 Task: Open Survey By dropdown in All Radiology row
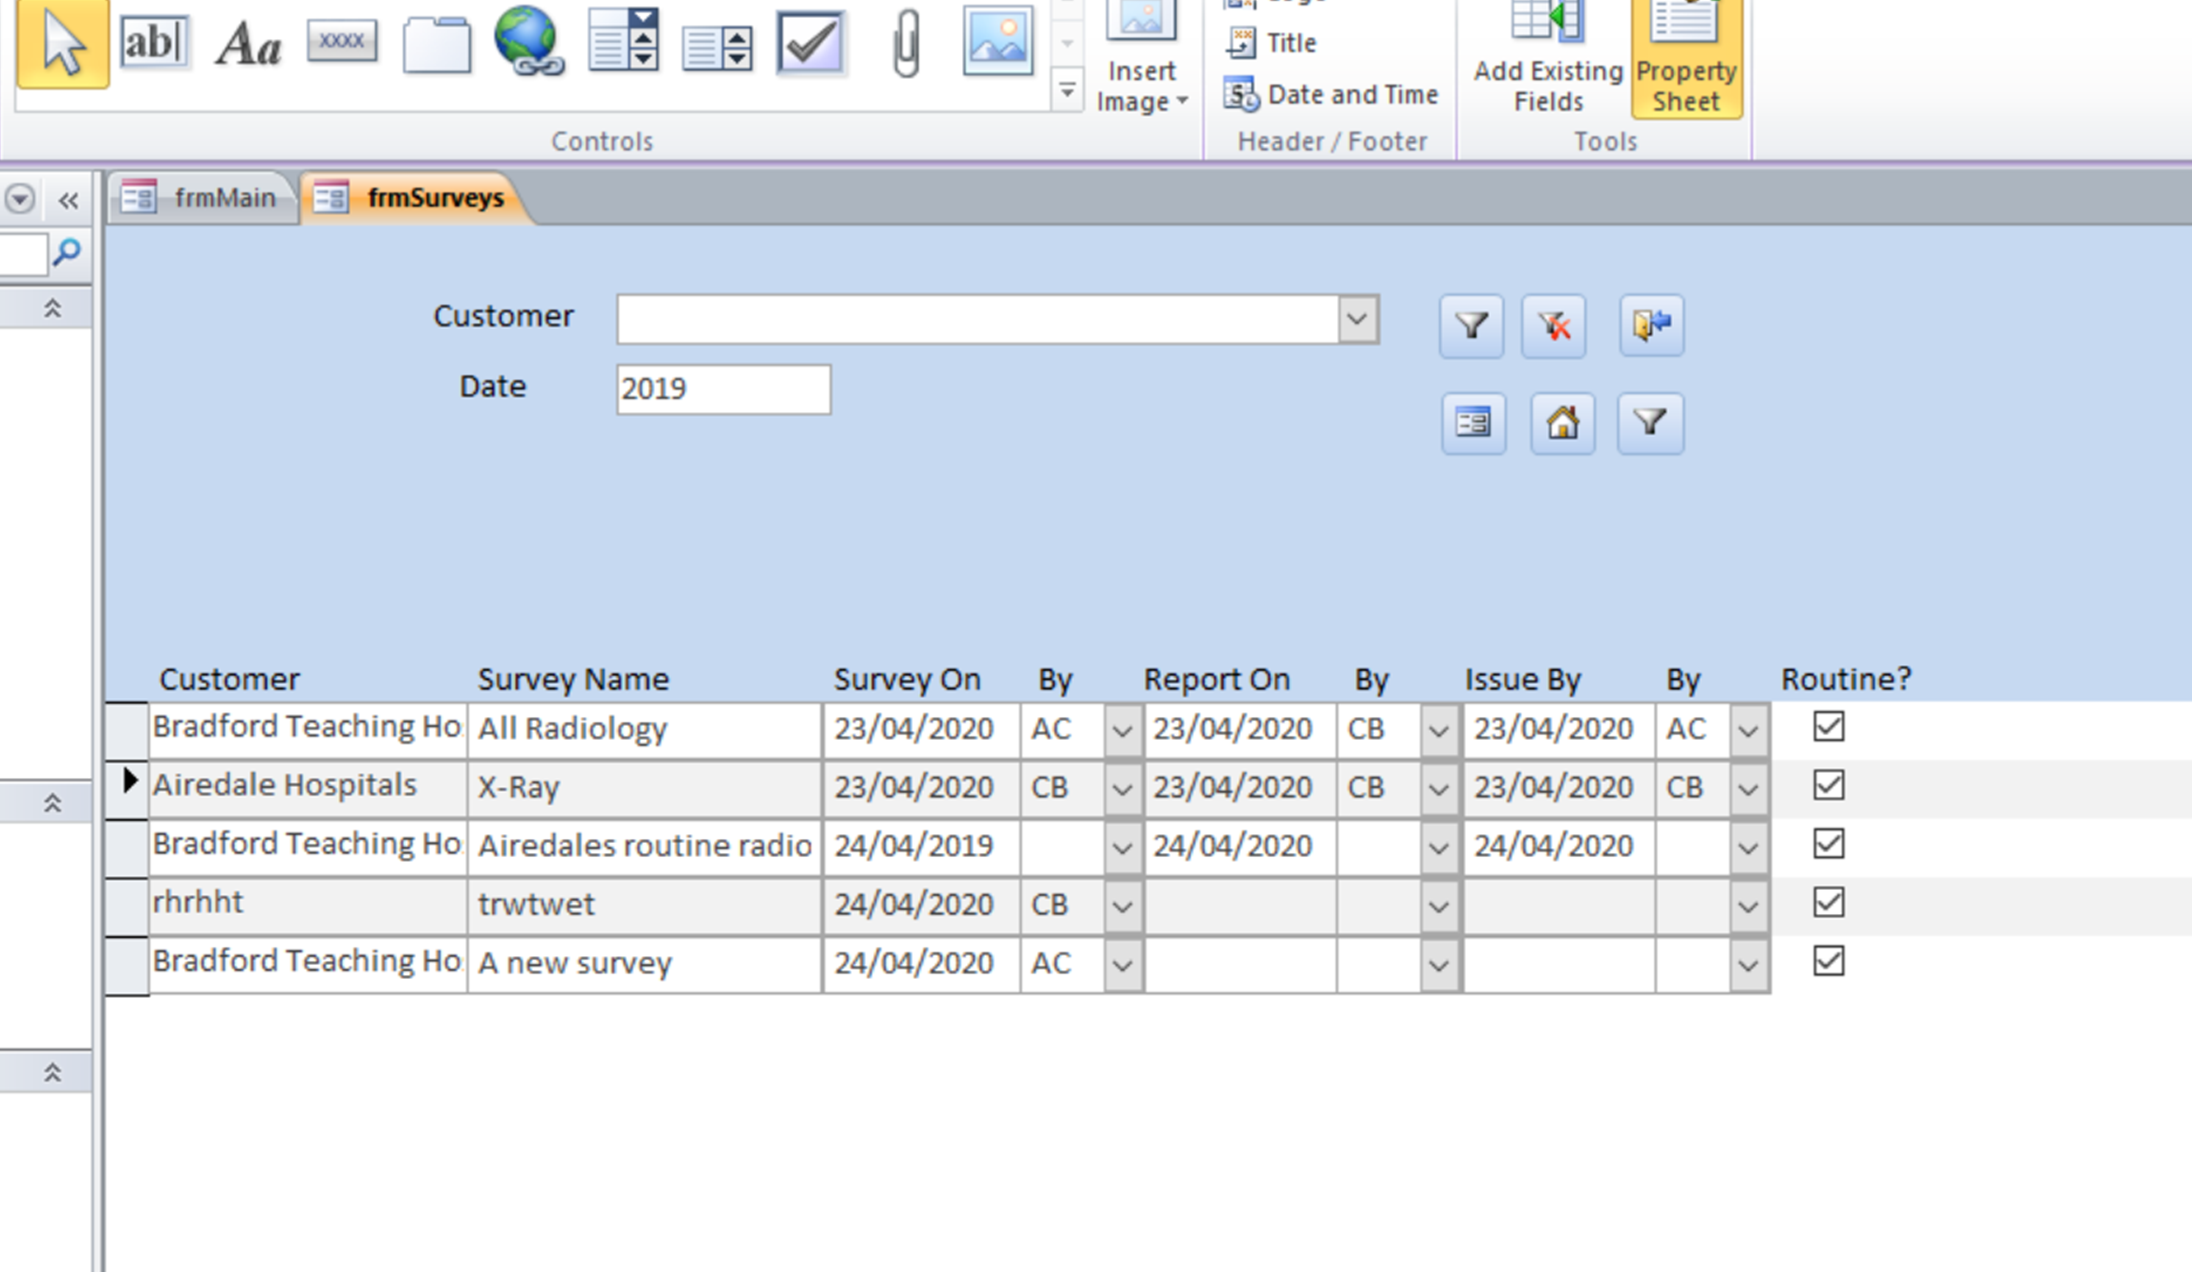coord(1123,730)
